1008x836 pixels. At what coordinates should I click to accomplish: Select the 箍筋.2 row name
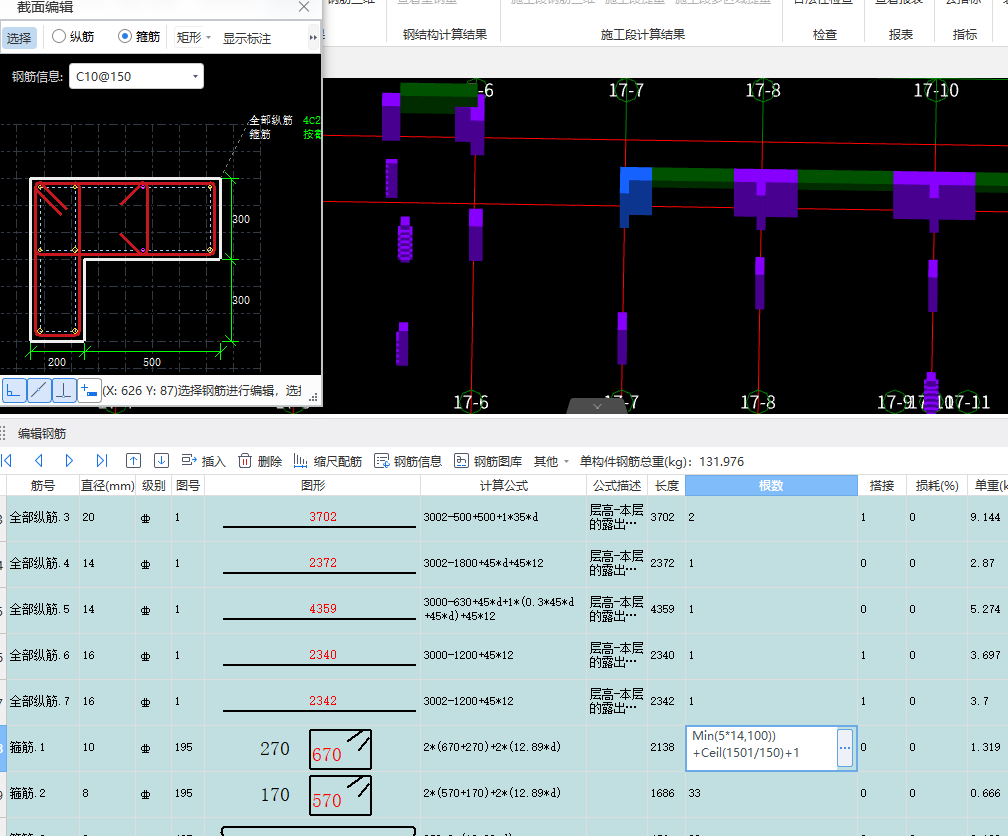point(27,794)
